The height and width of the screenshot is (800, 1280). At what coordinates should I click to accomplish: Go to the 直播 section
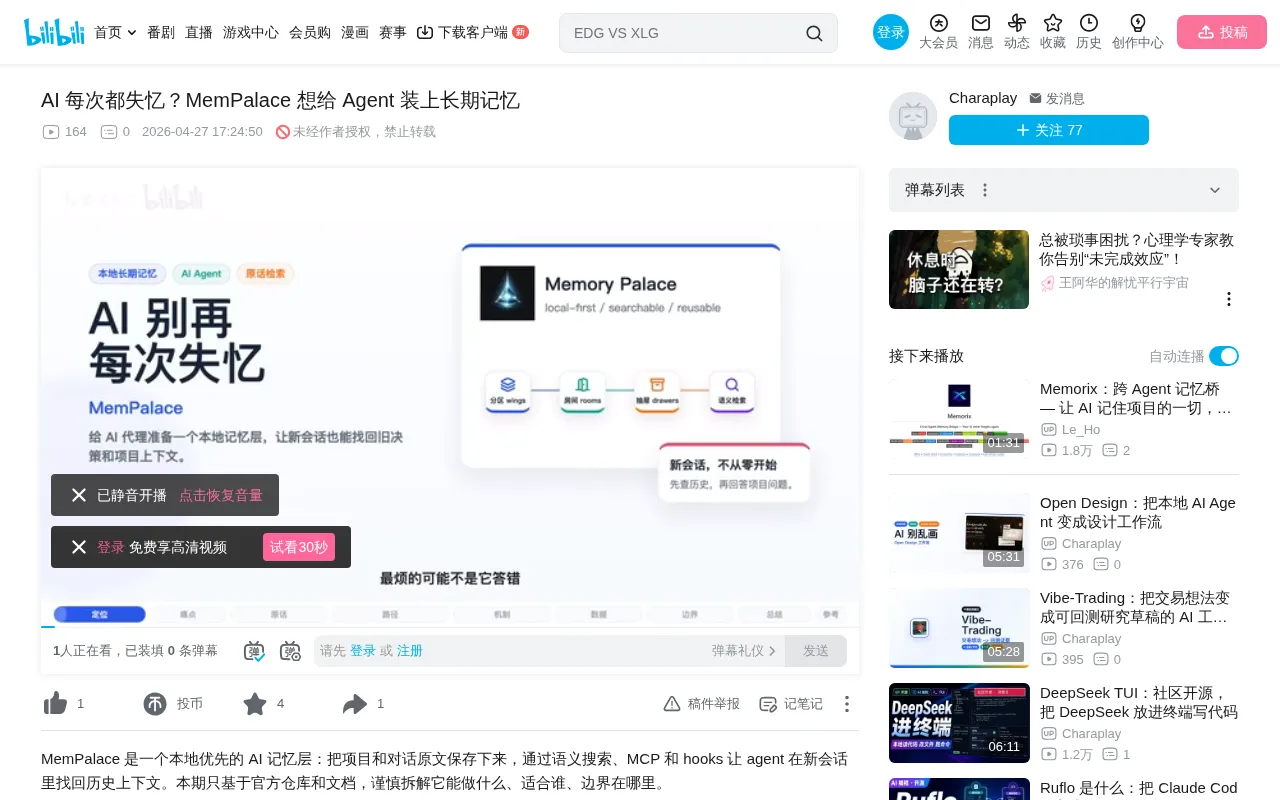pos(199,32)
